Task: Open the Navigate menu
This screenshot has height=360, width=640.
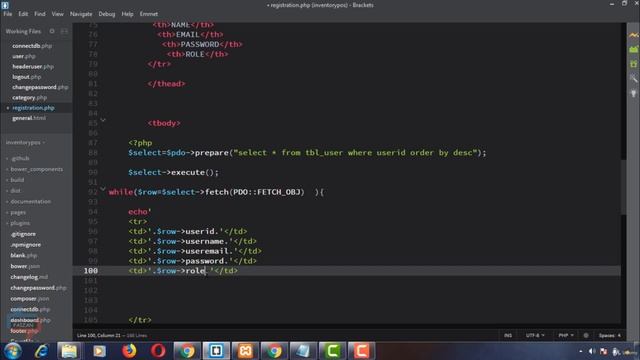Action: point(81,14)
